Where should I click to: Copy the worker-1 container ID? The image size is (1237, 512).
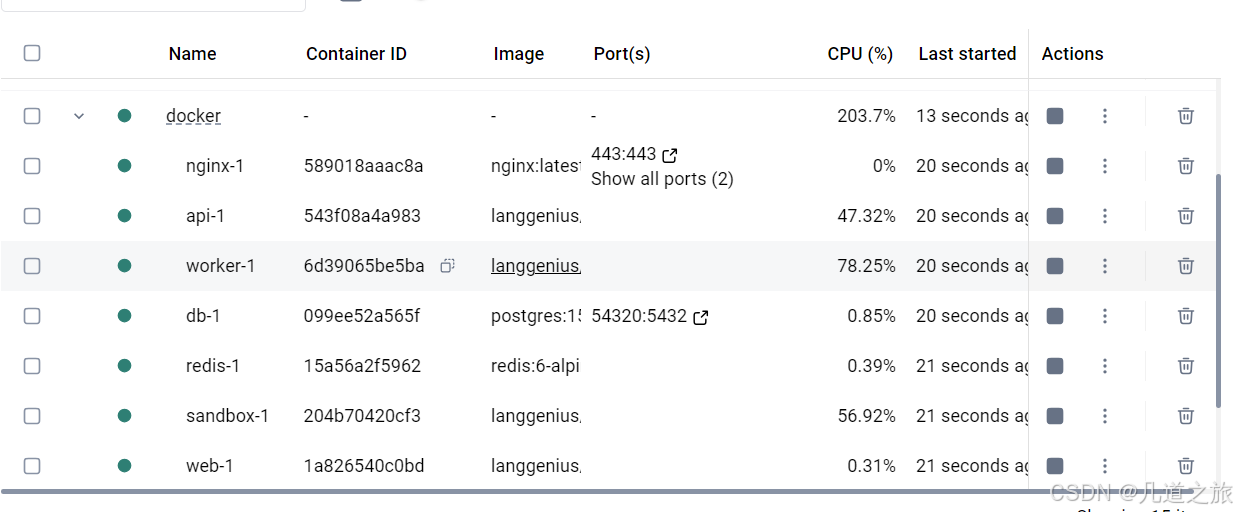447,266
